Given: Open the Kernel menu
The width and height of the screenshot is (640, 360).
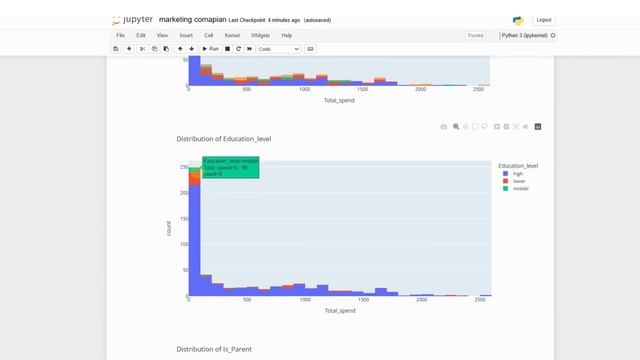Looking at the screenshot, I should [232, 36].
